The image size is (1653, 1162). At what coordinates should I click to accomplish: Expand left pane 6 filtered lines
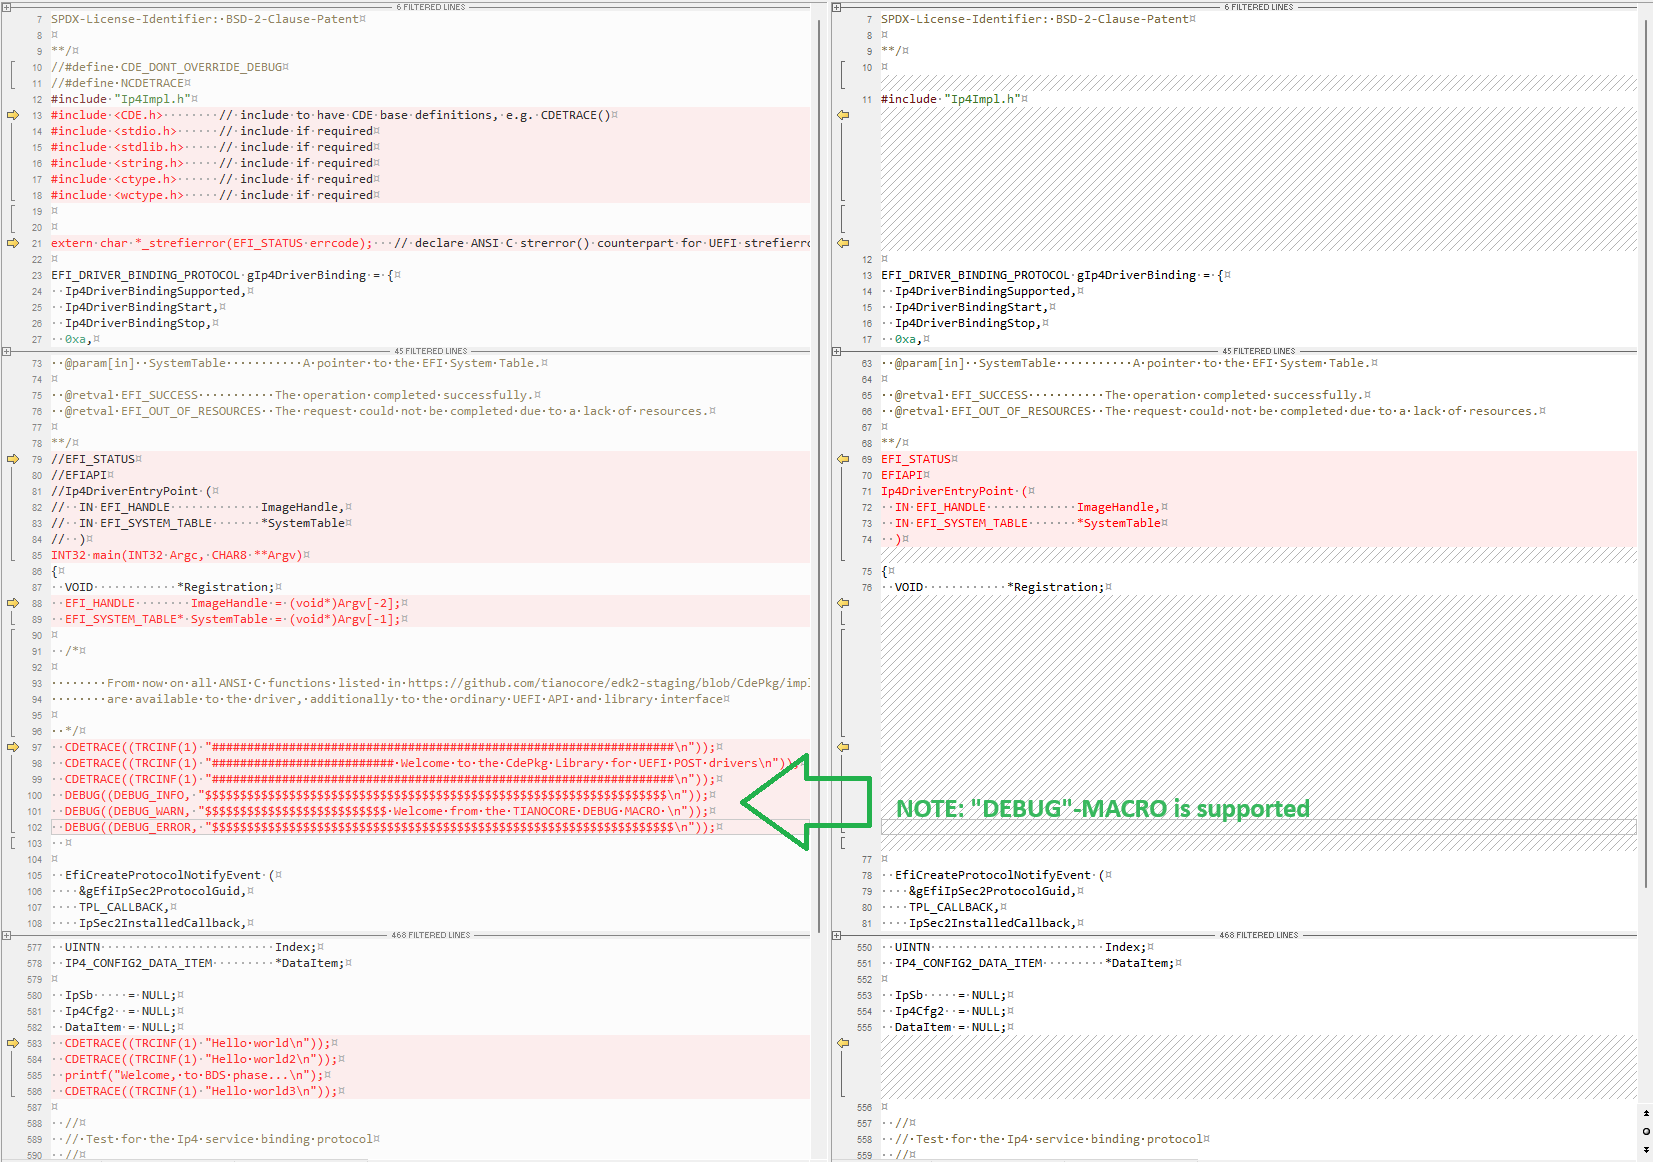coord(6,7)
